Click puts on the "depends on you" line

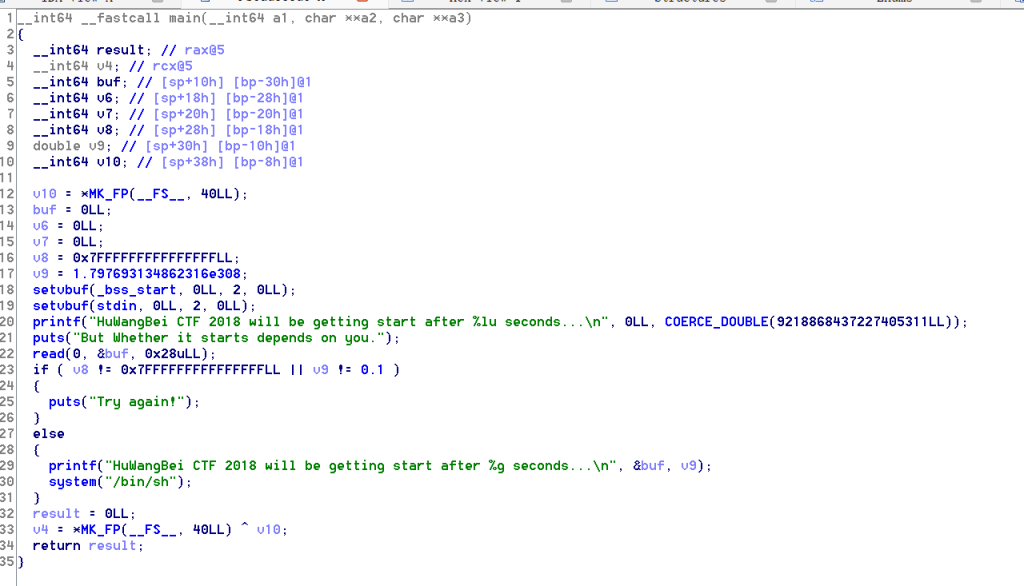tap(48, 338)
